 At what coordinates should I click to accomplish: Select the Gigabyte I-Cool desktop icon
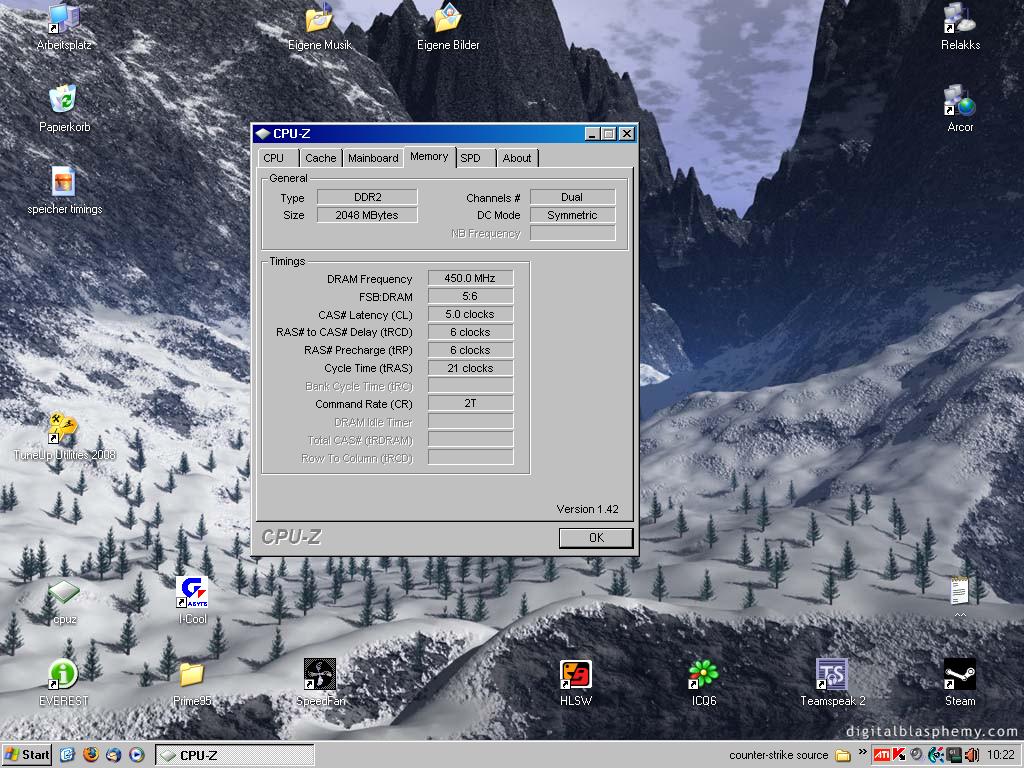192,592
